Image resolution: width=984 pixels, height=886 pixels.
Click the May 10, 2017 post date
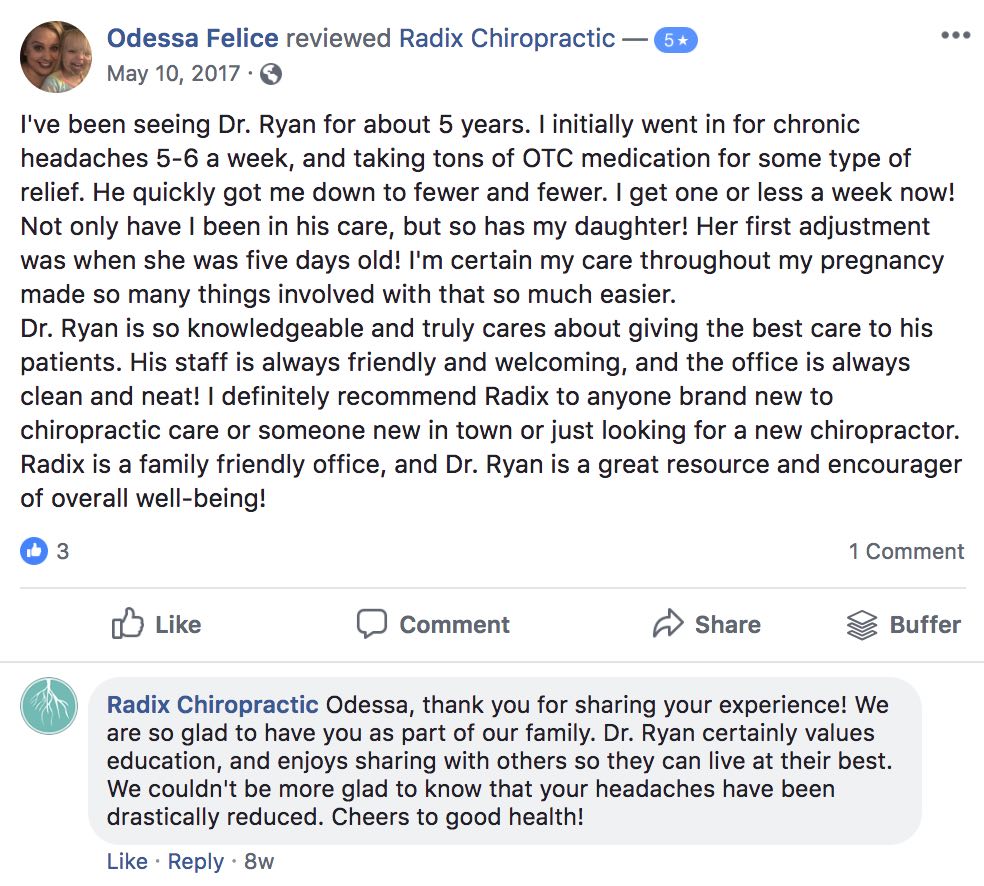[172, 74]
